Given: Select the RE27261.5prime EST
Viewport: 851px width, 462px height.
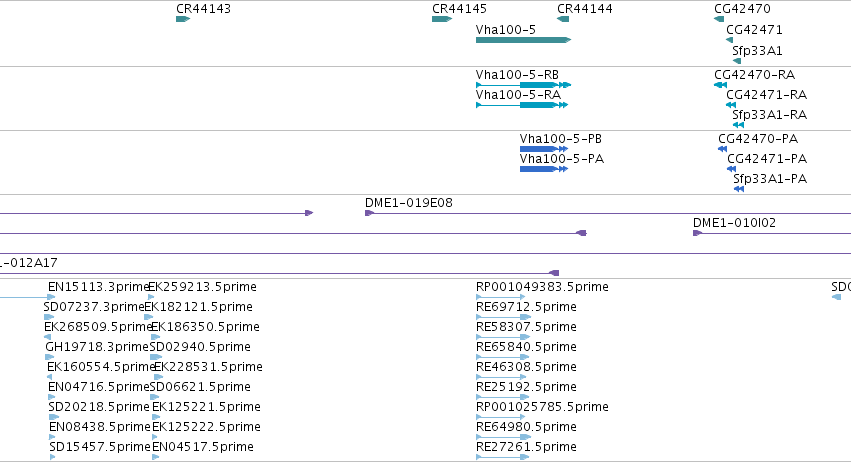Looking at the screenshot, I should 503,457.
